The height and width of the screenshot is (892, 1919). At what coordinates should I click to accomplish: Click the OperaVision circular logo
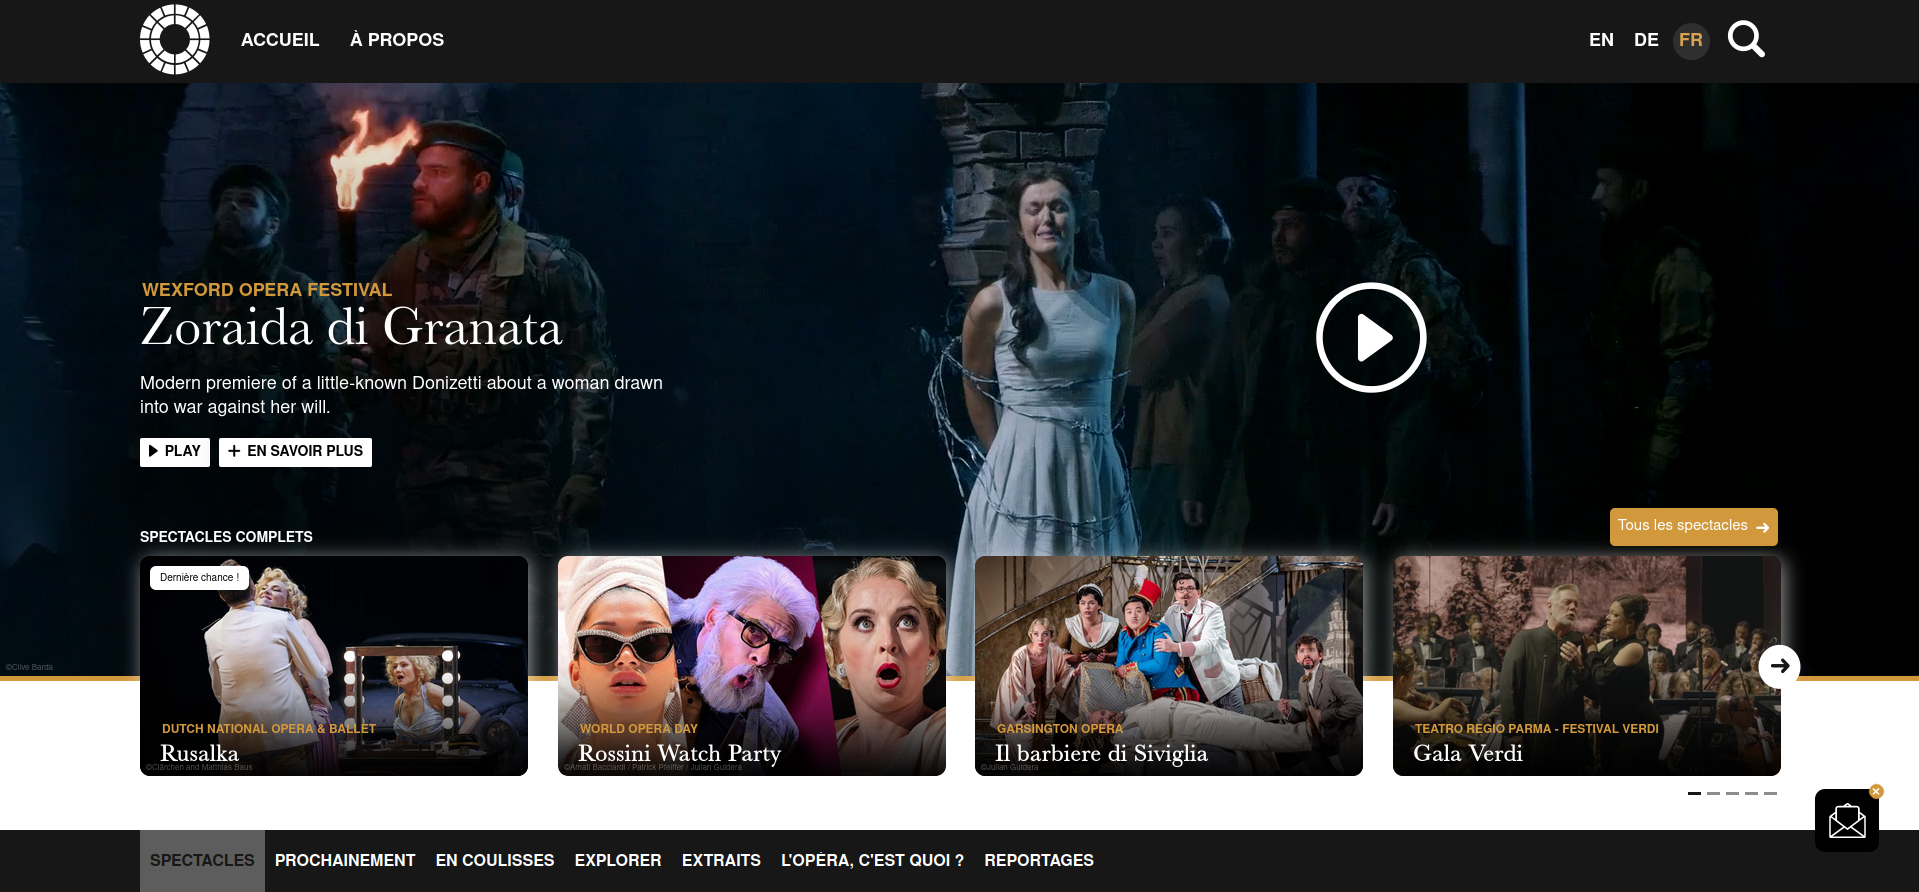[x=175, y=40]
